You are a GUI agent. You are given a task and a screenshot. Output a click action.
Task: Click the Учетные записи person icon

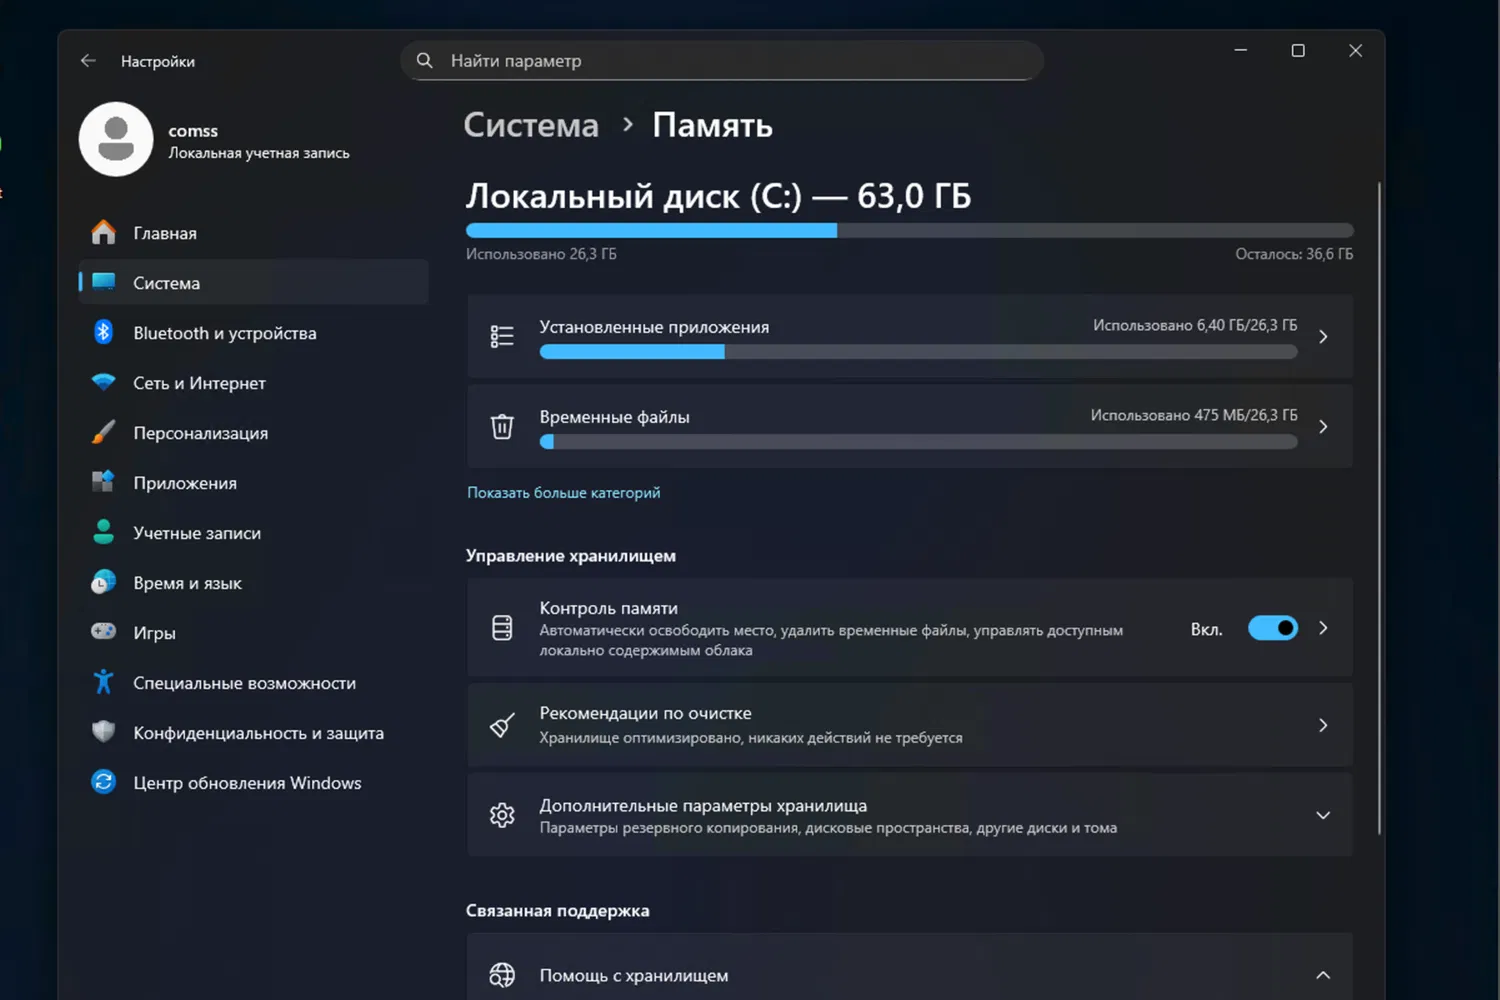(104, 532)
